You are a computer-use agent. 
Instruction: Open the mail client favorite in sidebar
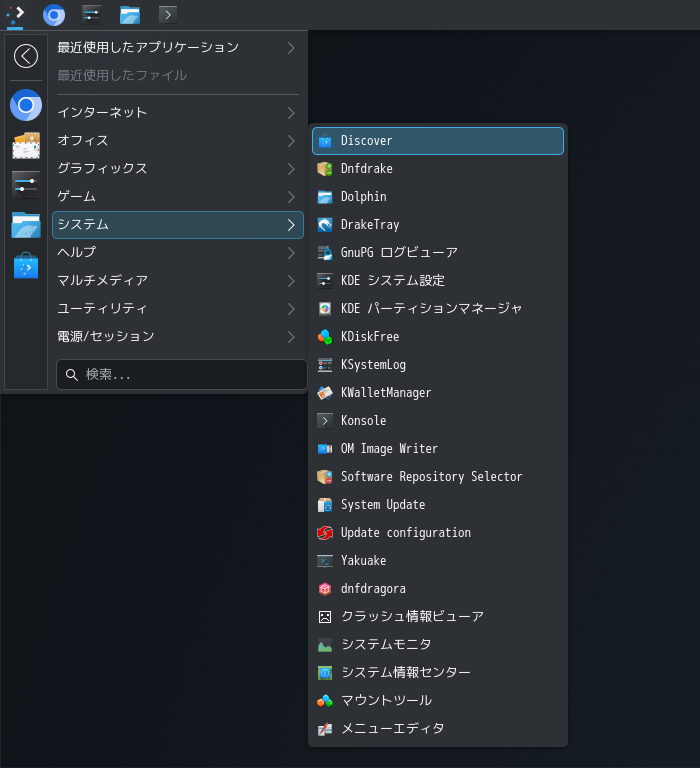[26, 145]
